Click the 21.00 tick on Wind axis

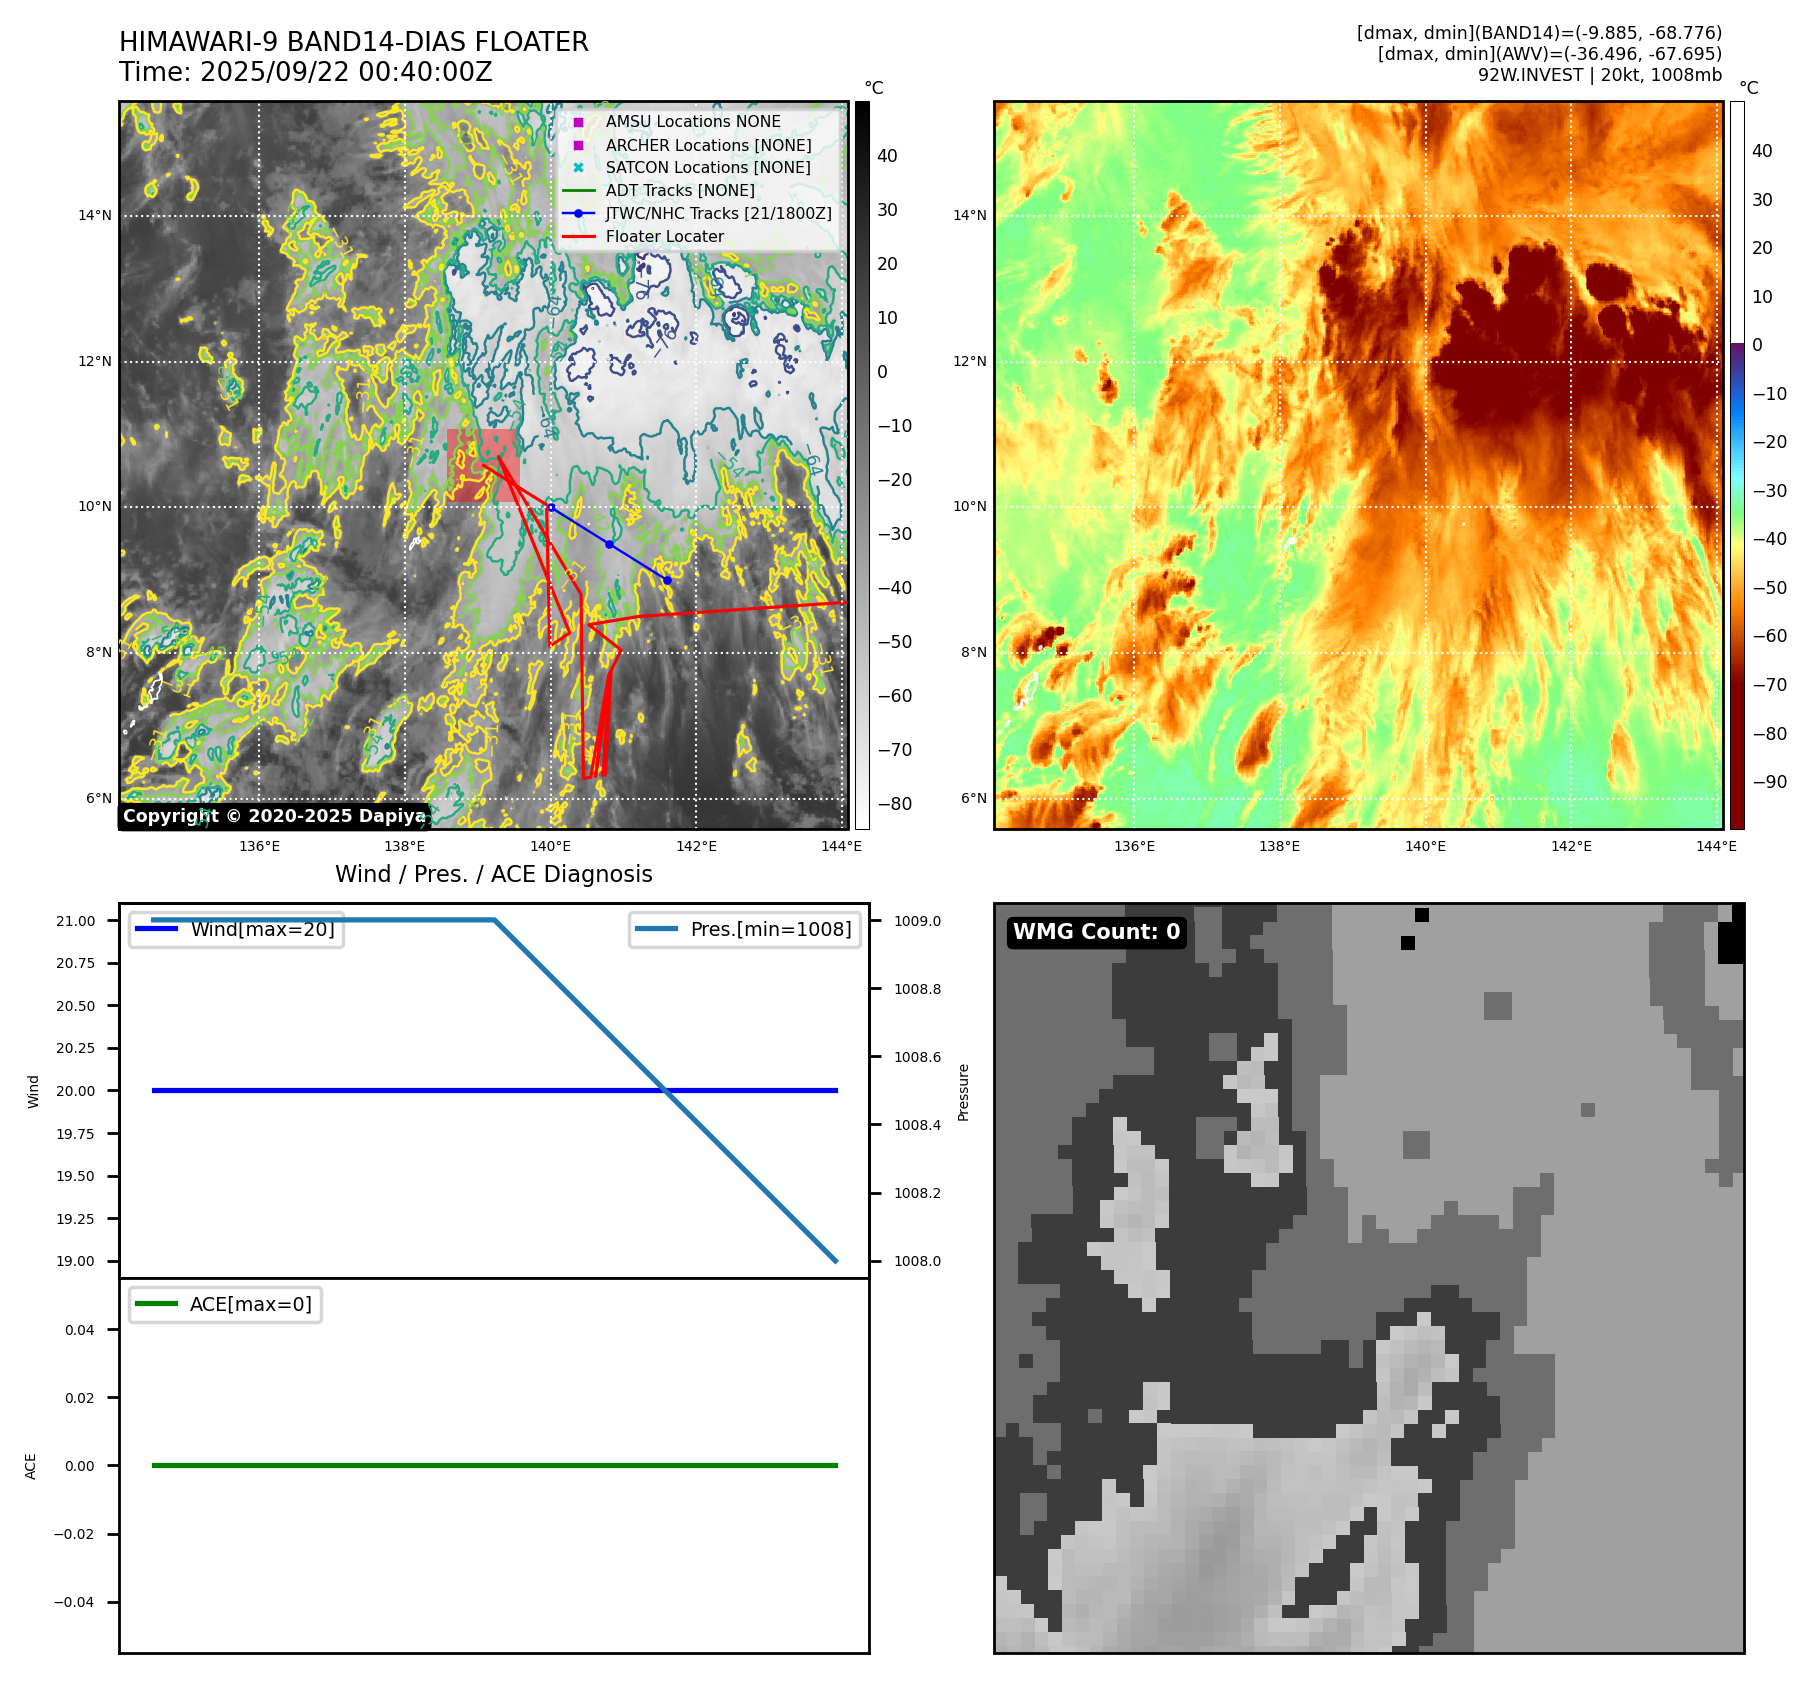coord(76,921)
